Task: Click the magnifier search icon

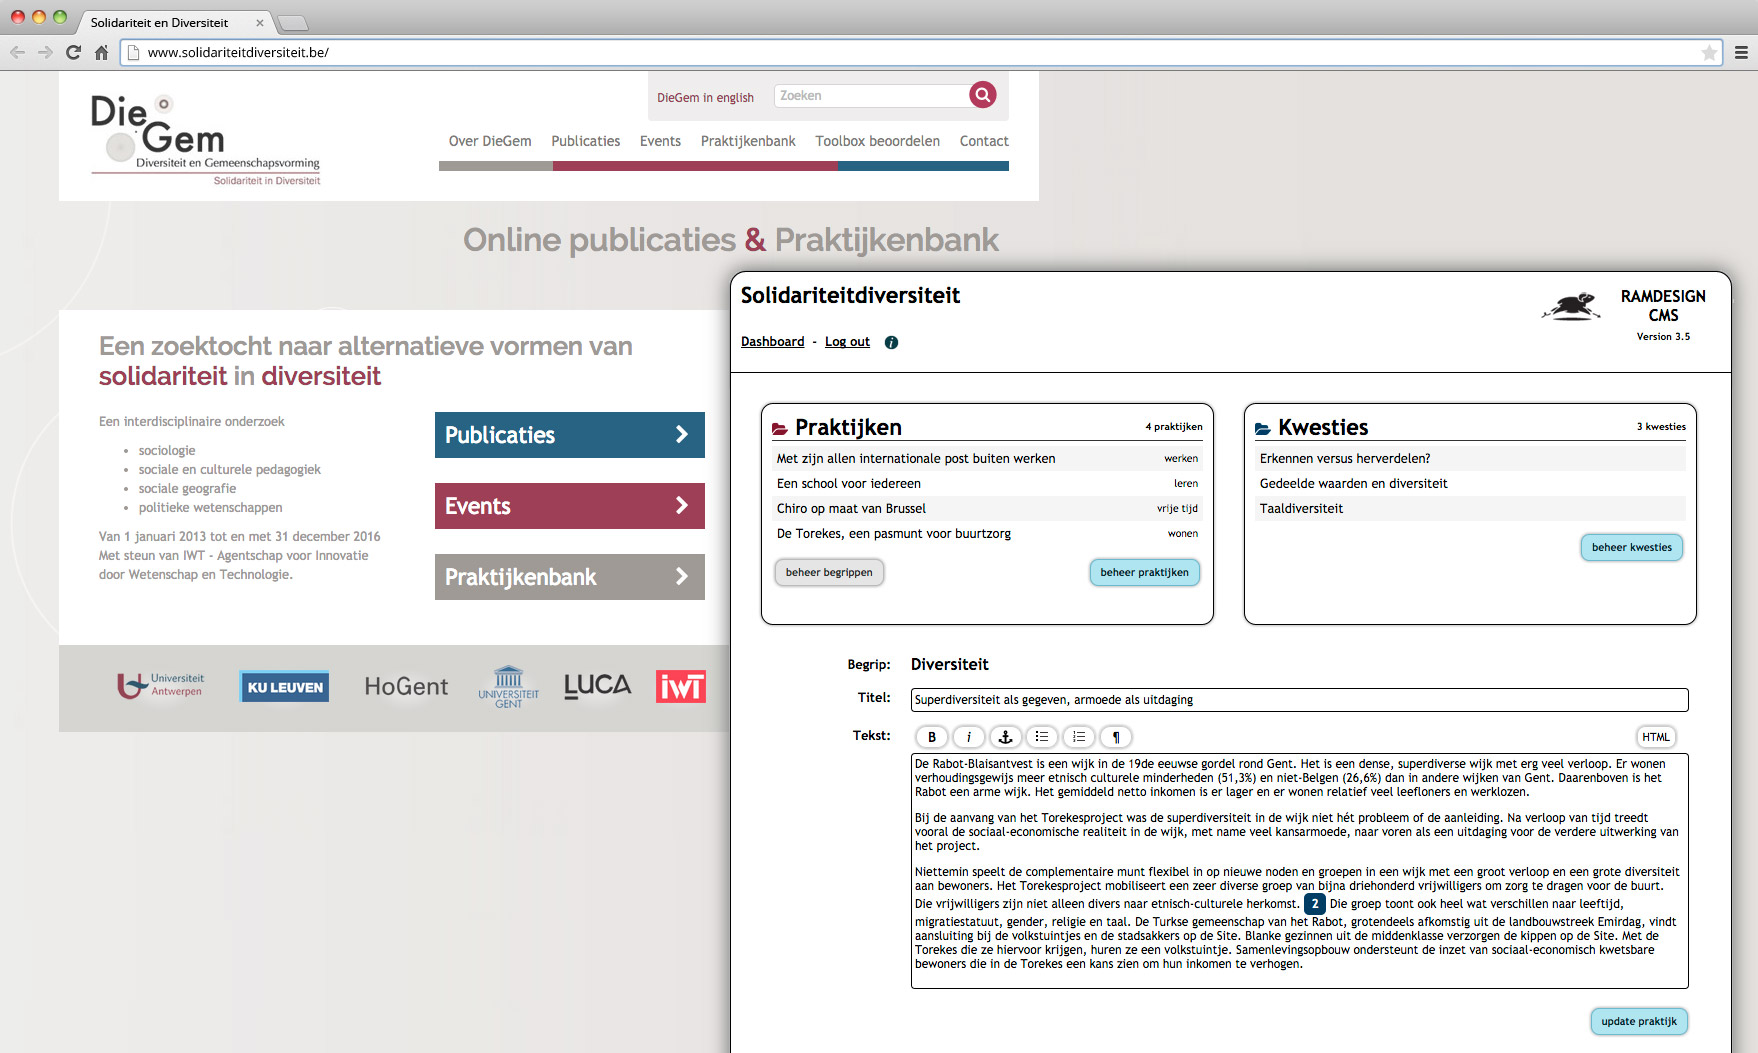Action: [983, 95]
